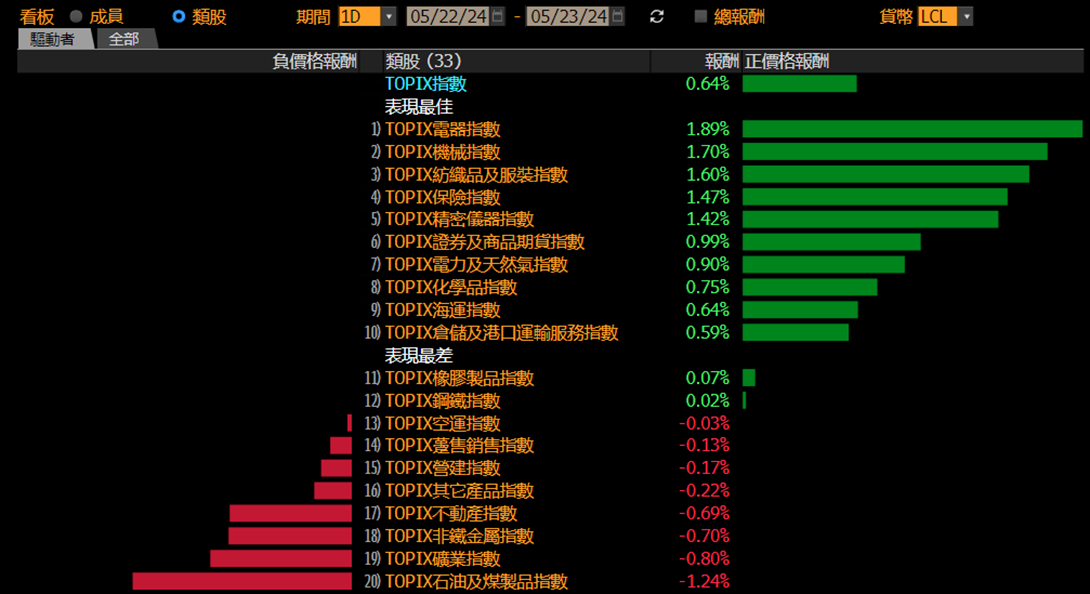Open TOPIX電器指數 row

[442, 129]
